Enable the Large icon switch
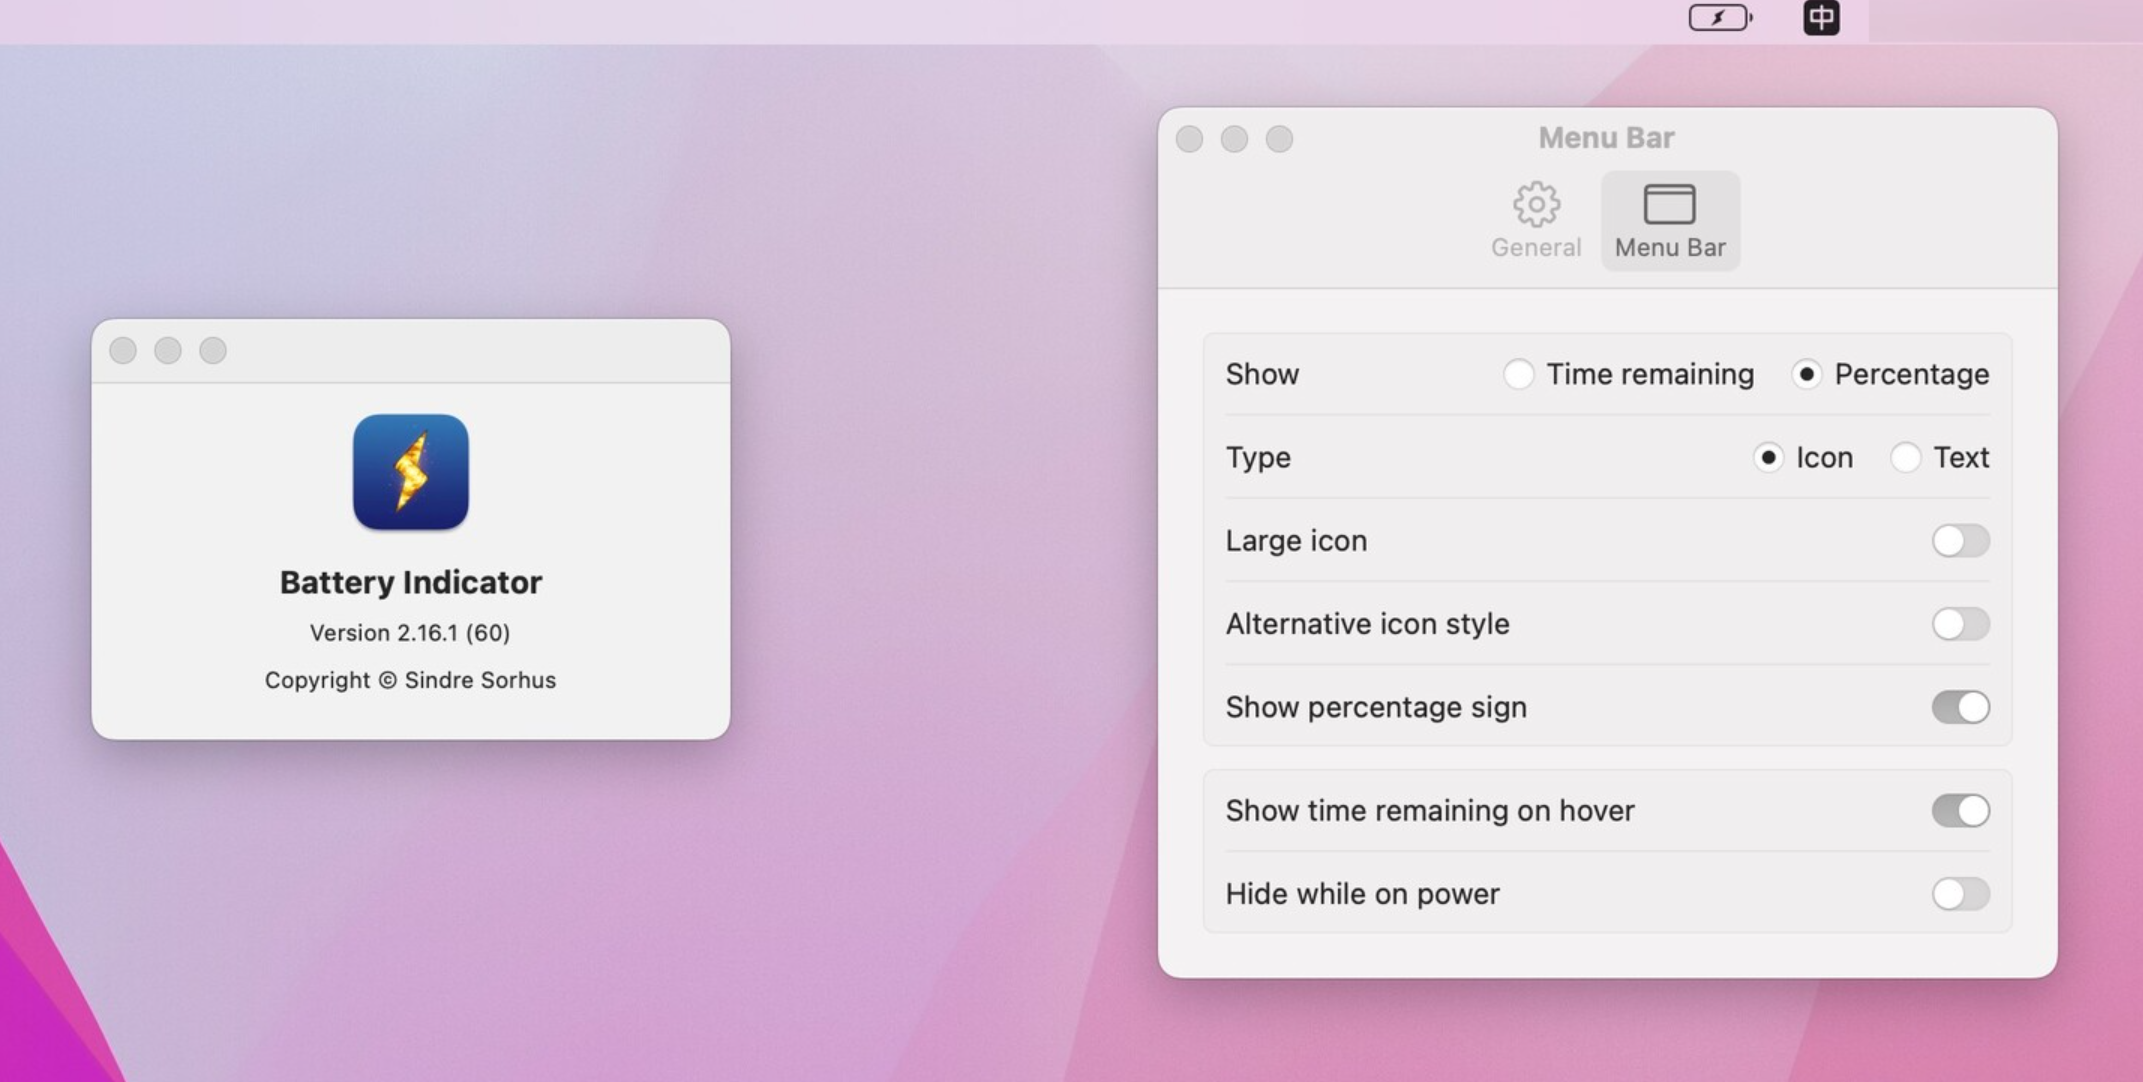The image size is (2143, 1082). [x=1960, y=541]
